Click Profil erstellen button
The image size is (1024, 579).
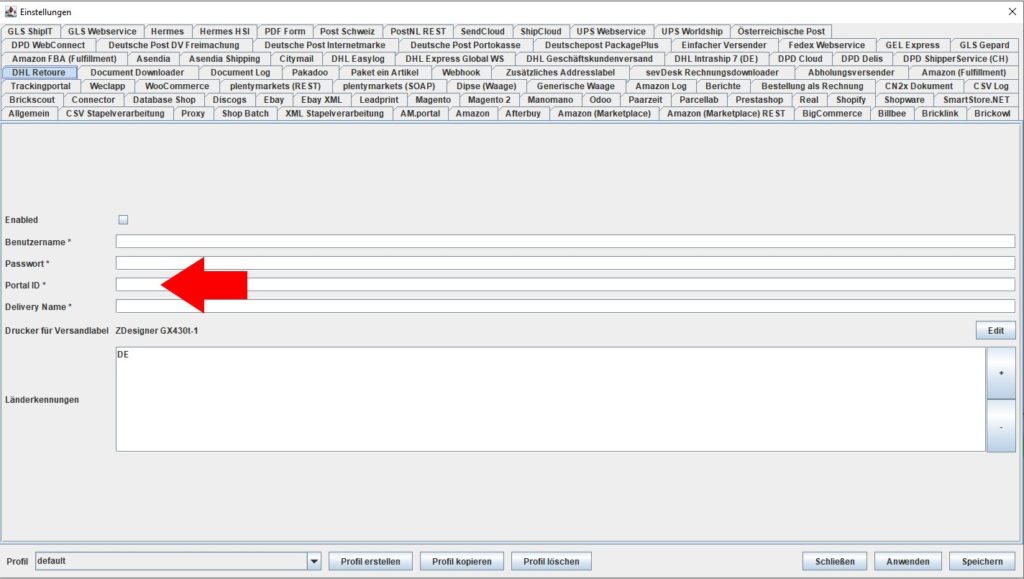click(x=370, y=561)
